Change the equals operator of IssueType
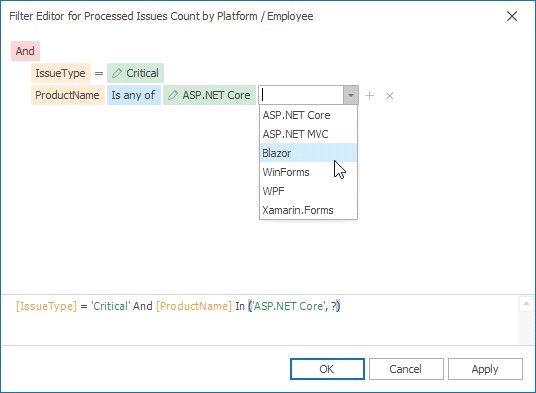This screenshot has width=536, height=393. (99, 73)
